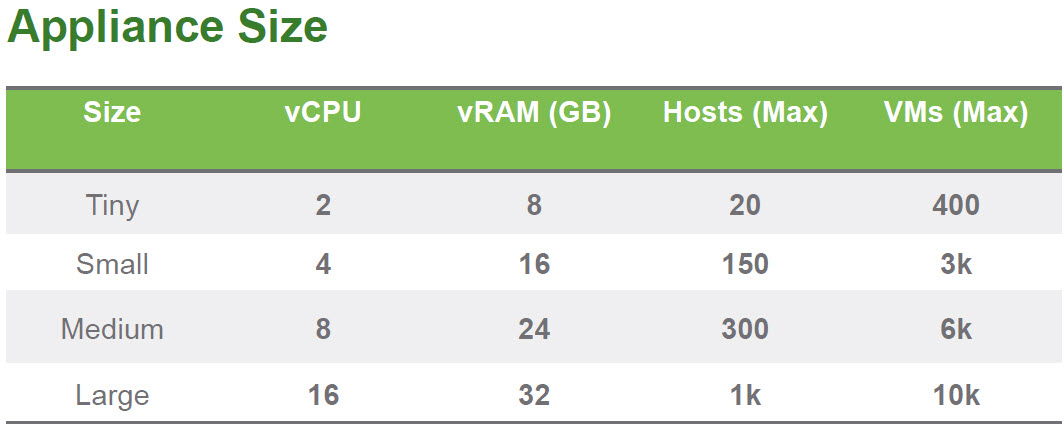Click the Appliance Size heading
This screenshot has height=424, width=1064.
point(167,29)
